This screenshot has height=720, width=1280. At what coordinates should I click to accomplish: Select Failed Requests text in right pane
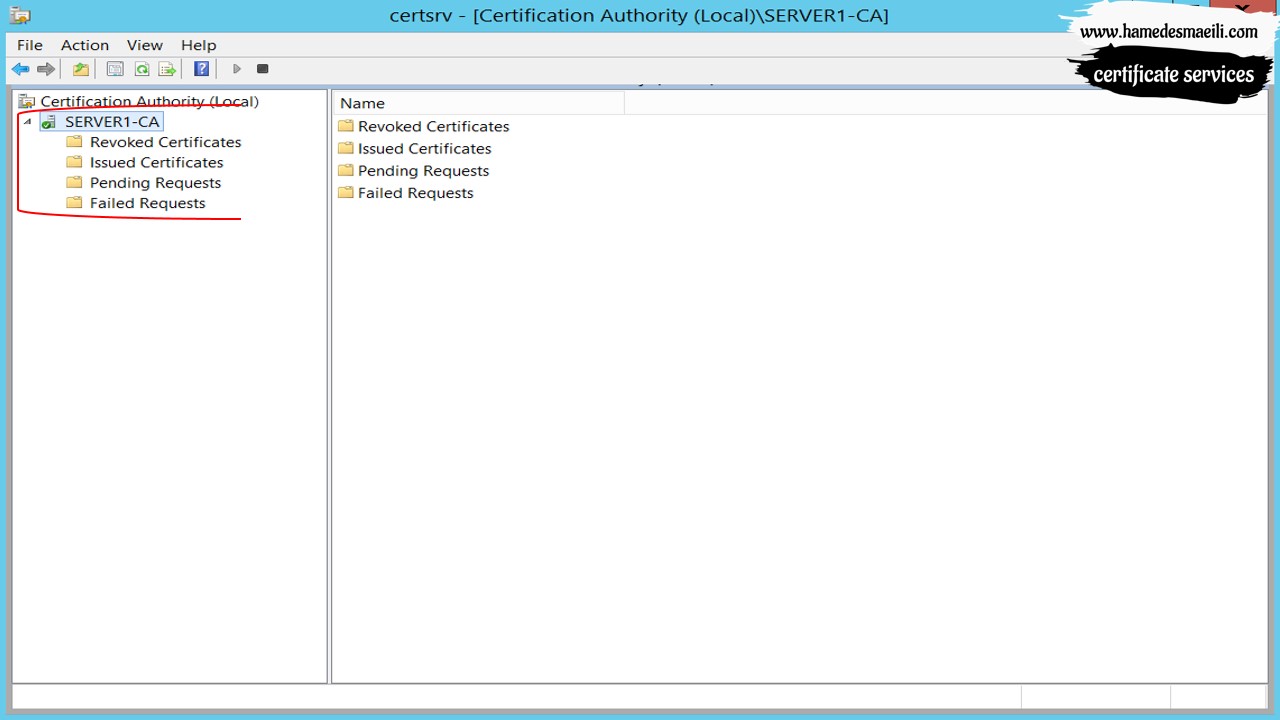point(415,192)
